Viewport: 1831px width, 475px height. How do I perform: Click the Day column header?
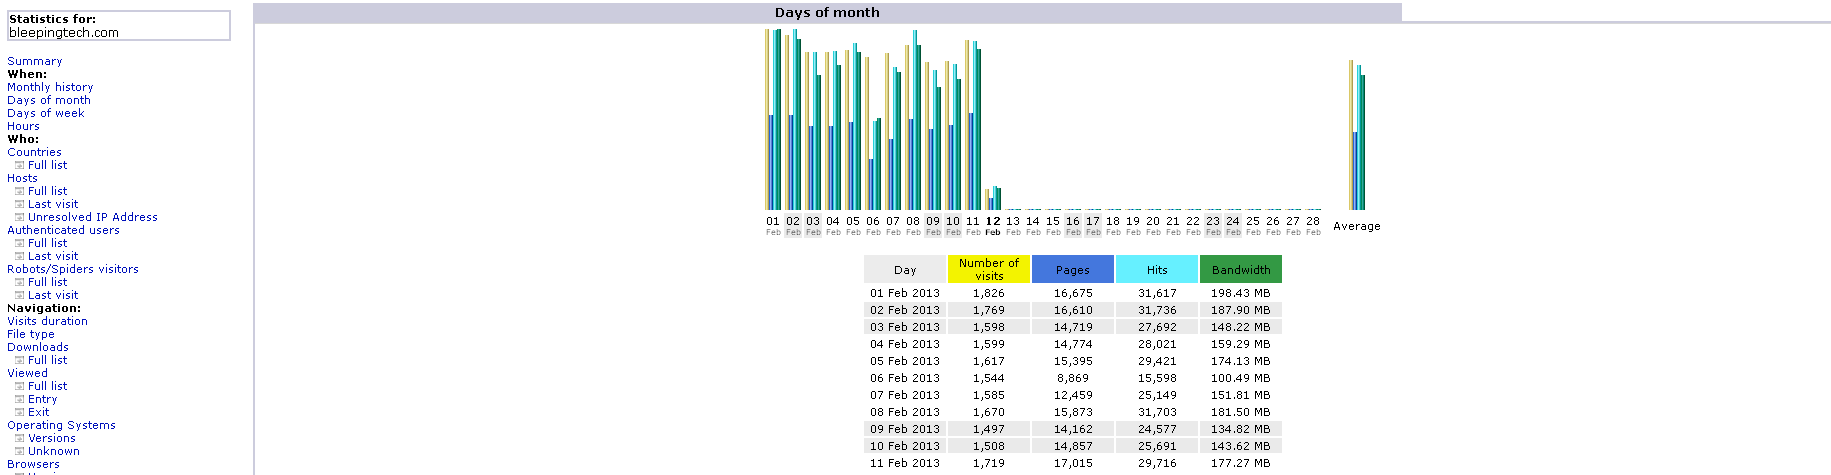click(905, 269)
